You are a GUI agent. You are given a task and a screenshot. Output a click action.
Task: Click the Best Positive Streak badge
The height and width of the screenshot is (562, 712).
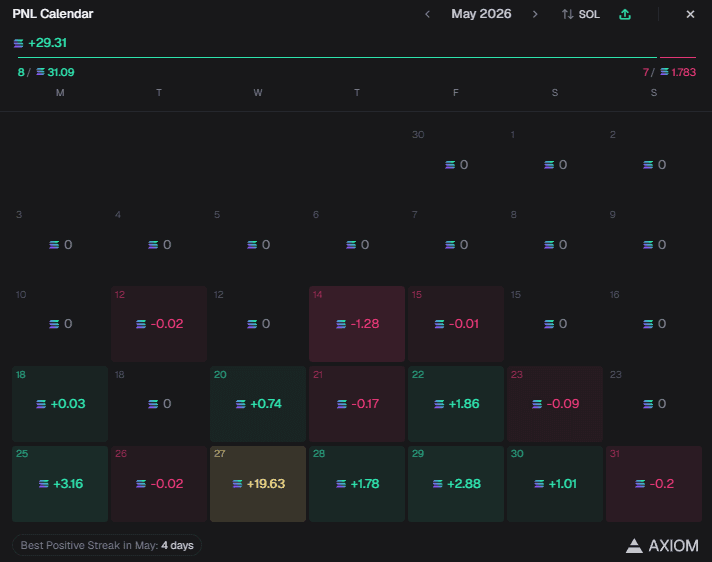(x=107, y=545)
